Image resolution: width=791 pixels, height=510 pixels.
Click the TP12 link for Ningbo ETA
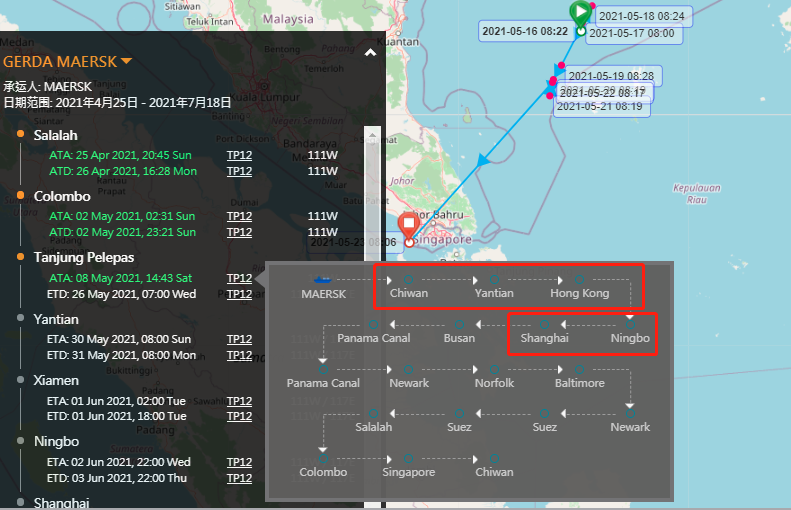coord(239,462)
